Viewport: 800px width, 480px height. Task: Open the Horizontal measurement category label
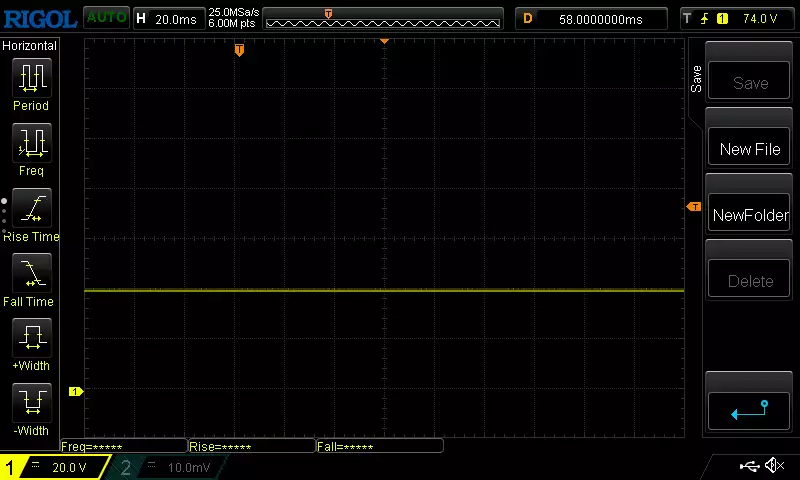click(x=30, y=45)
